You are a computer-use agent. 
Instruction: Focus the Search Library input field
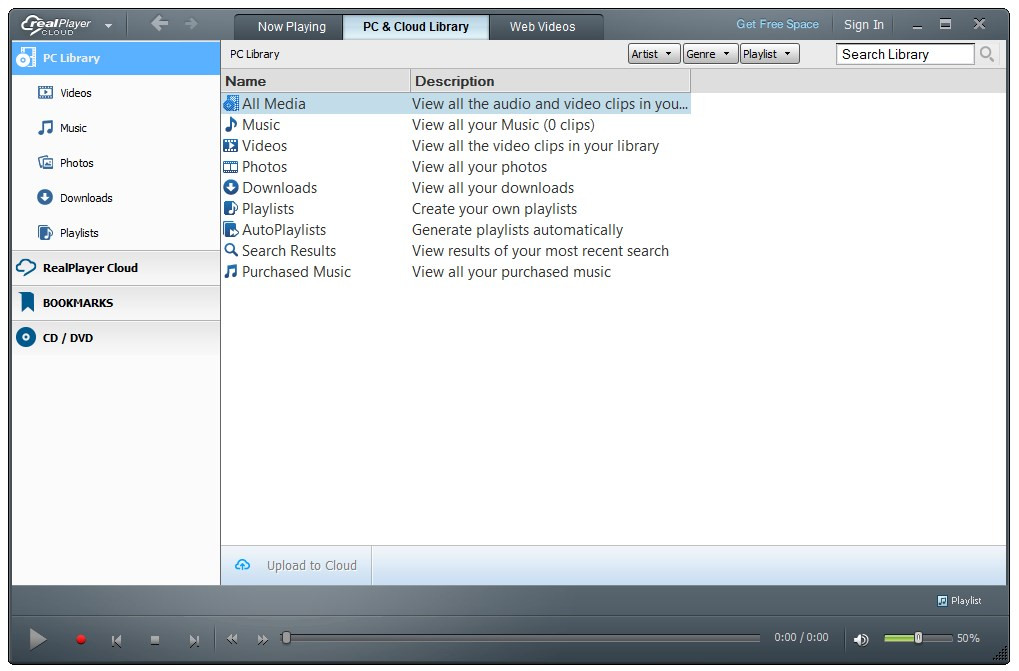(x=905, y=54)
